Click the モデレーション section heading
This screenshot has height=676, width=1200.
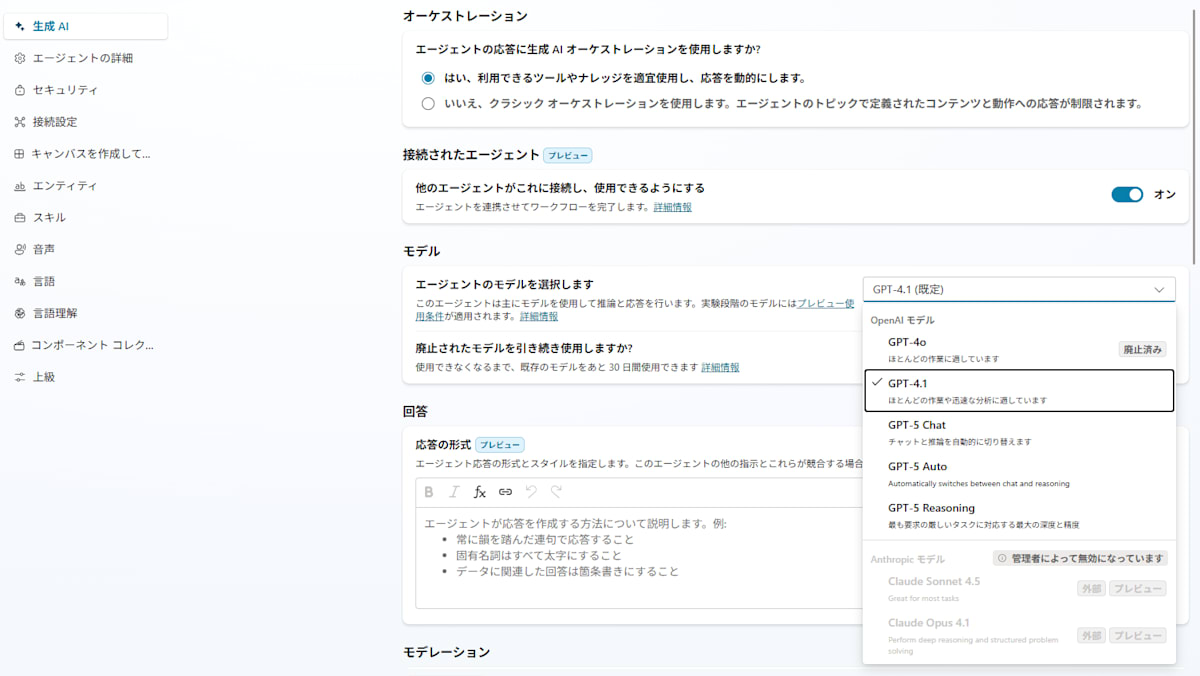[446, 652]
